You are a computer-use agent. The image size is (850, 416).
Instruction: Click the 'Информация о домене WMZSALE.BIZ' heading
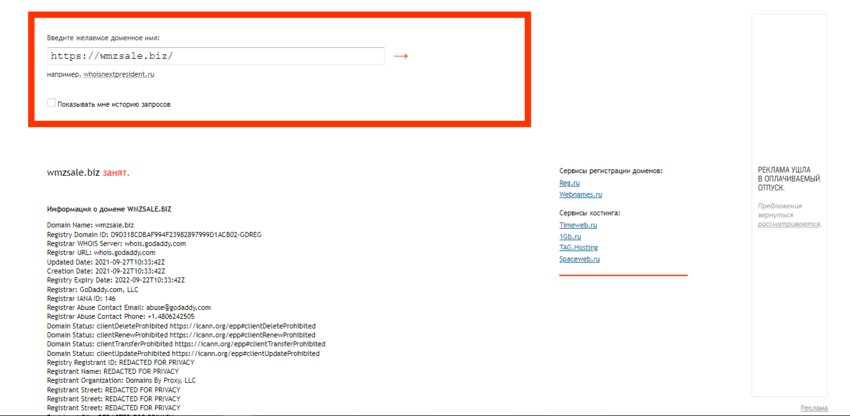109,209
